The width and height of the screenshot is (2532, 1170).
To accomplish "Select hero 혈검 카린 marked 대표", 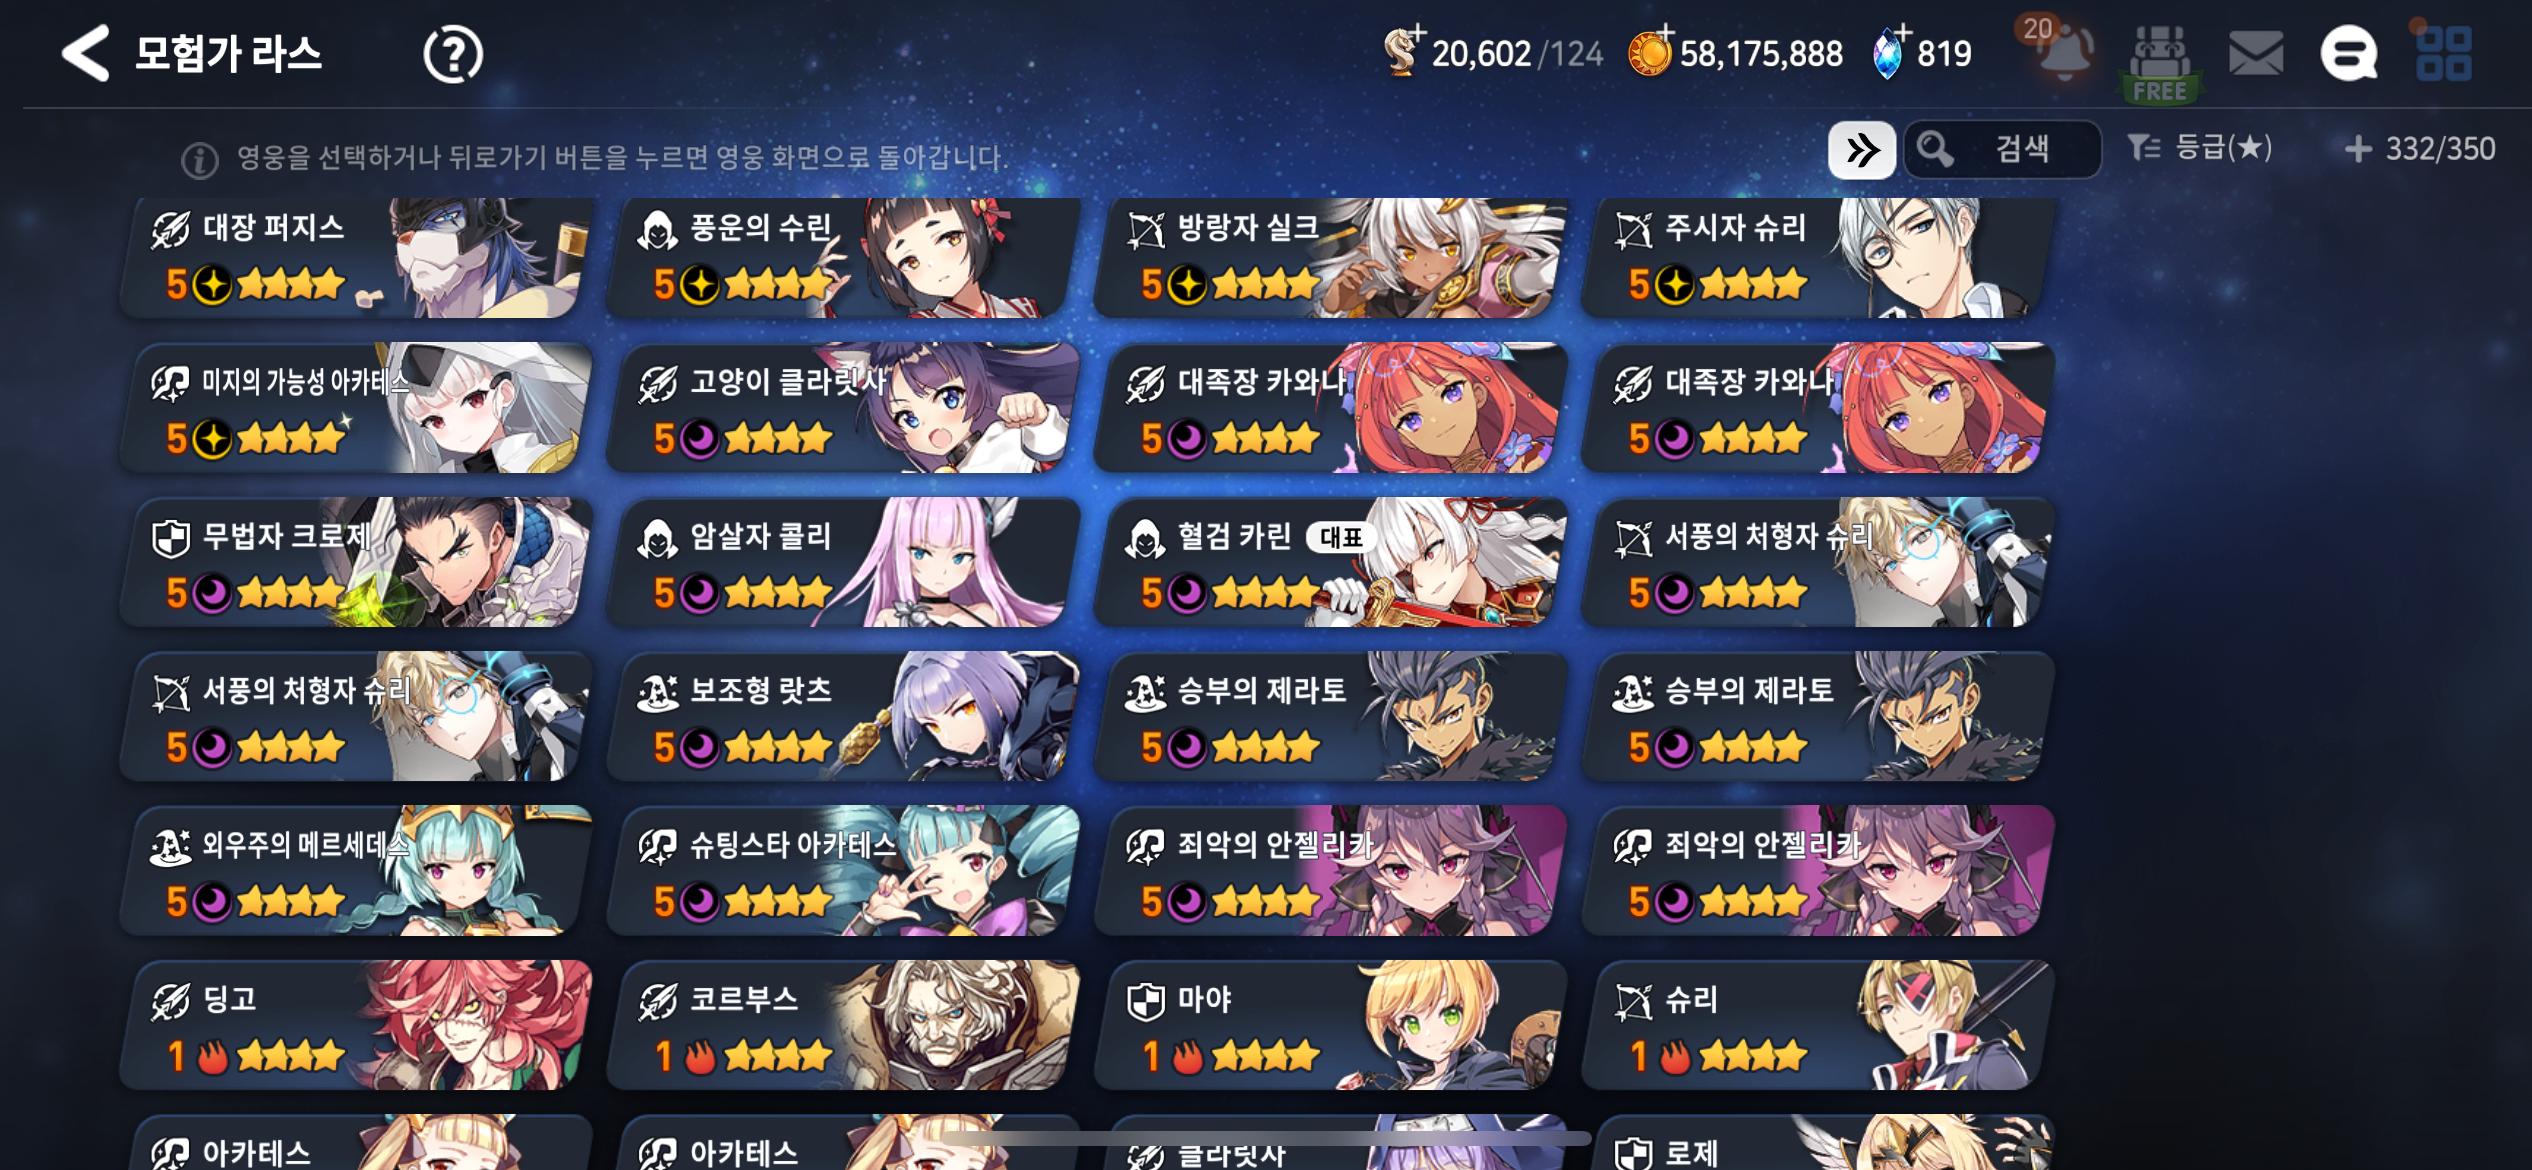I will [1329, 562].
